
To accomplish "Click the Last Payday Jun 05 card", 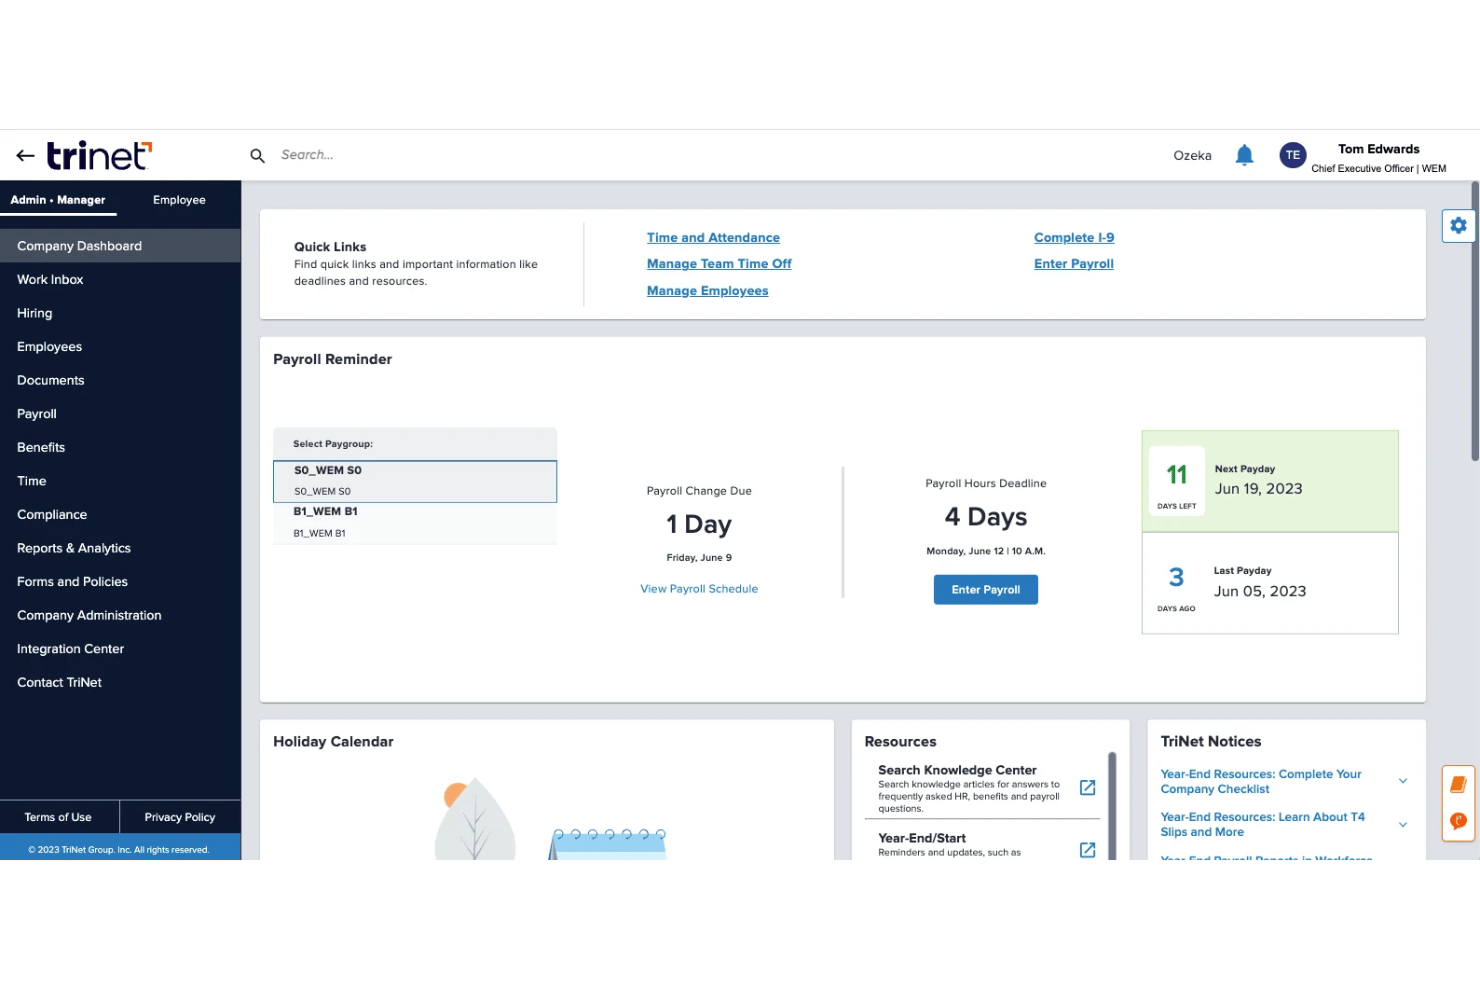I will 1270,583.
